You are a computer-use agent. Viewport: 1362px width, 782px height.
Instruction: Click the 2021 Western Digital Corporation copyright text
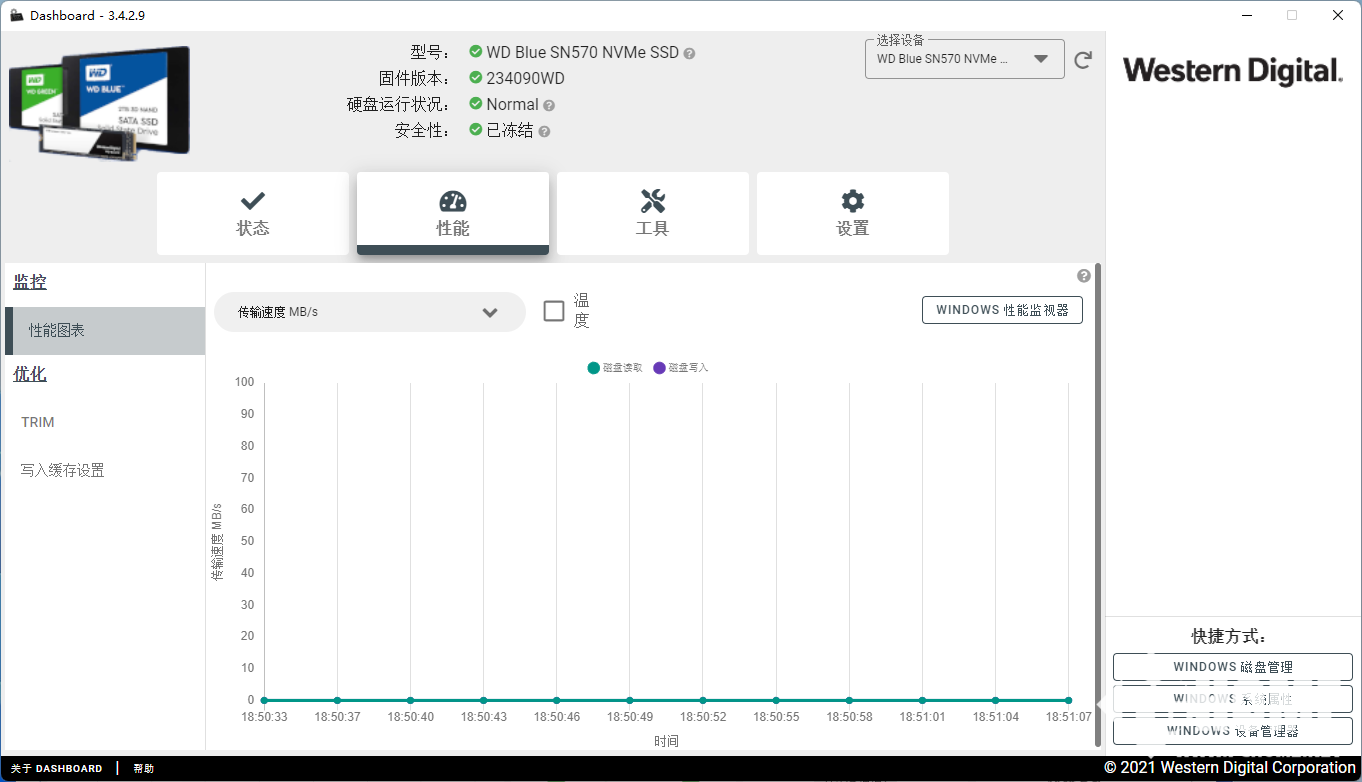pos(1230,768)
